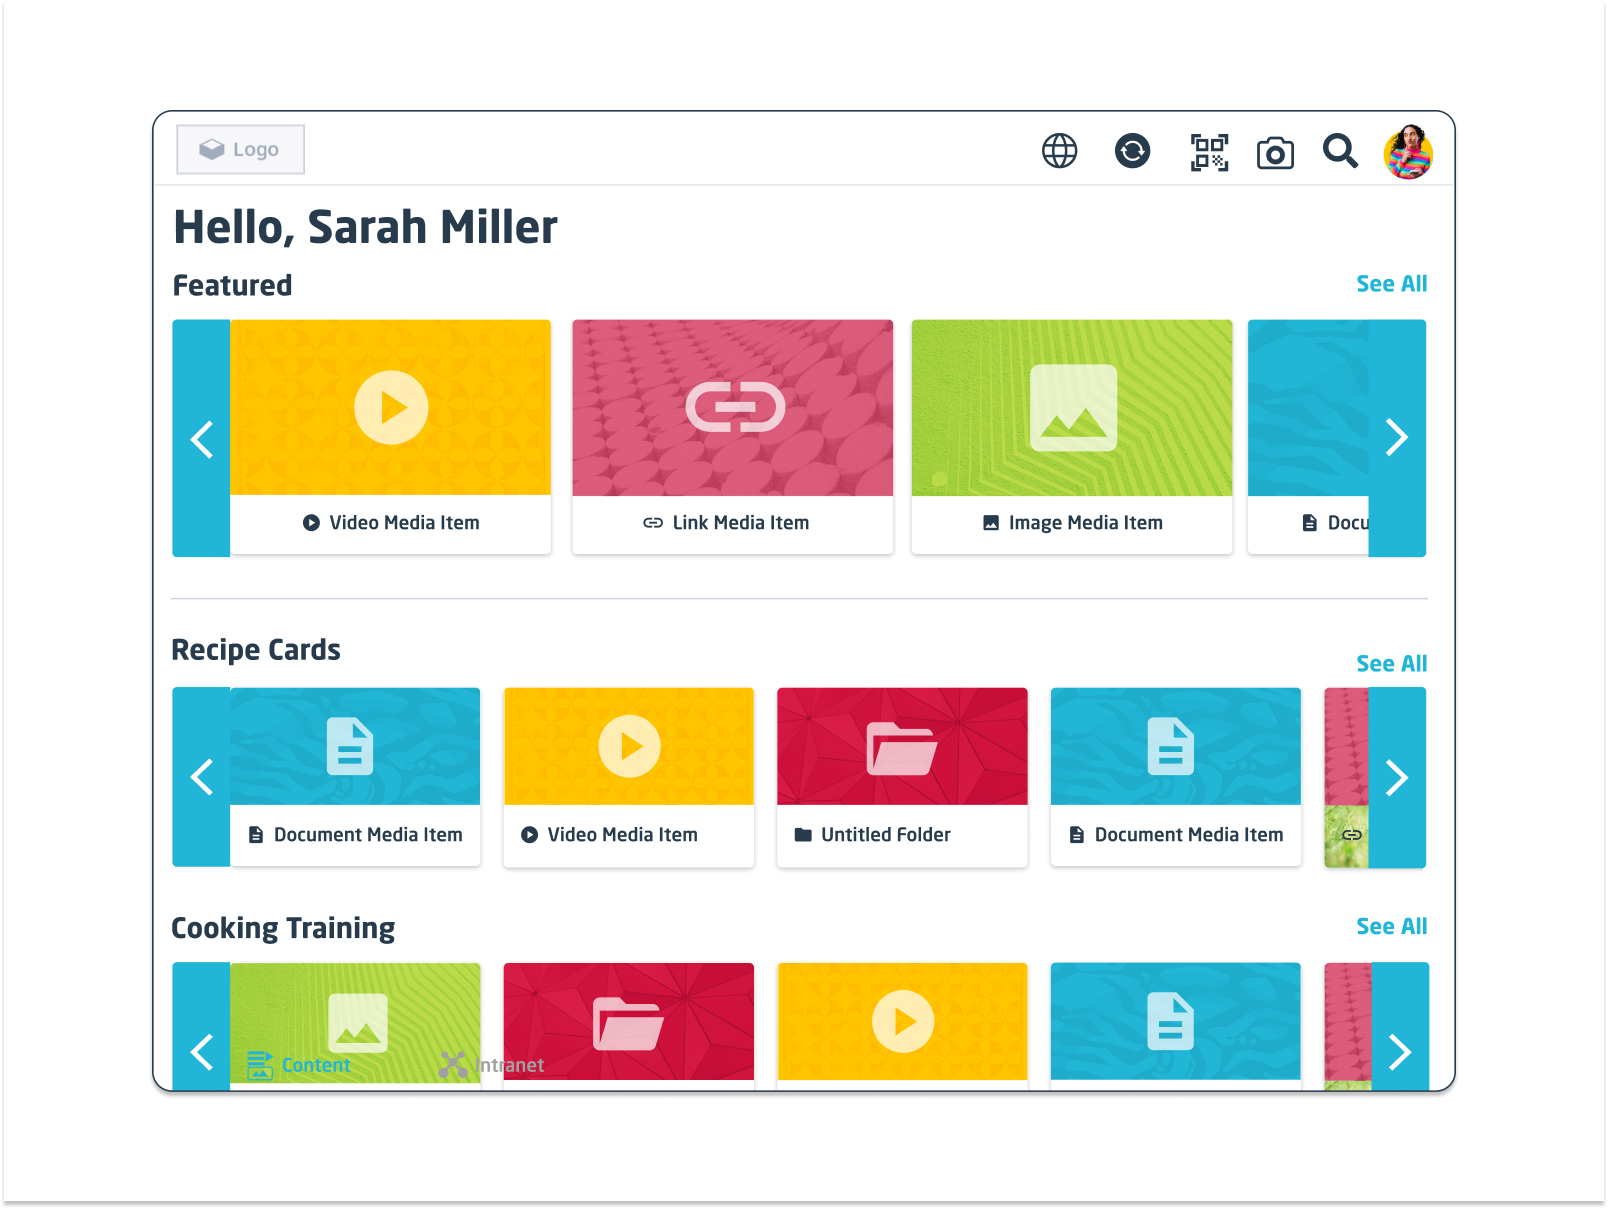
Task: Go to previous items in the Featured carousel
Action: 201,438
